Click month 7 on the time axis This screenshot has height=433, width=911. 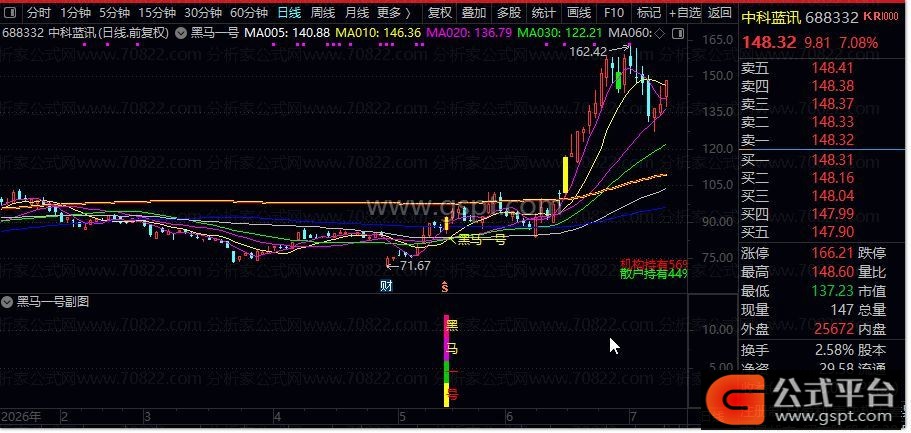[x=633, y=417]
